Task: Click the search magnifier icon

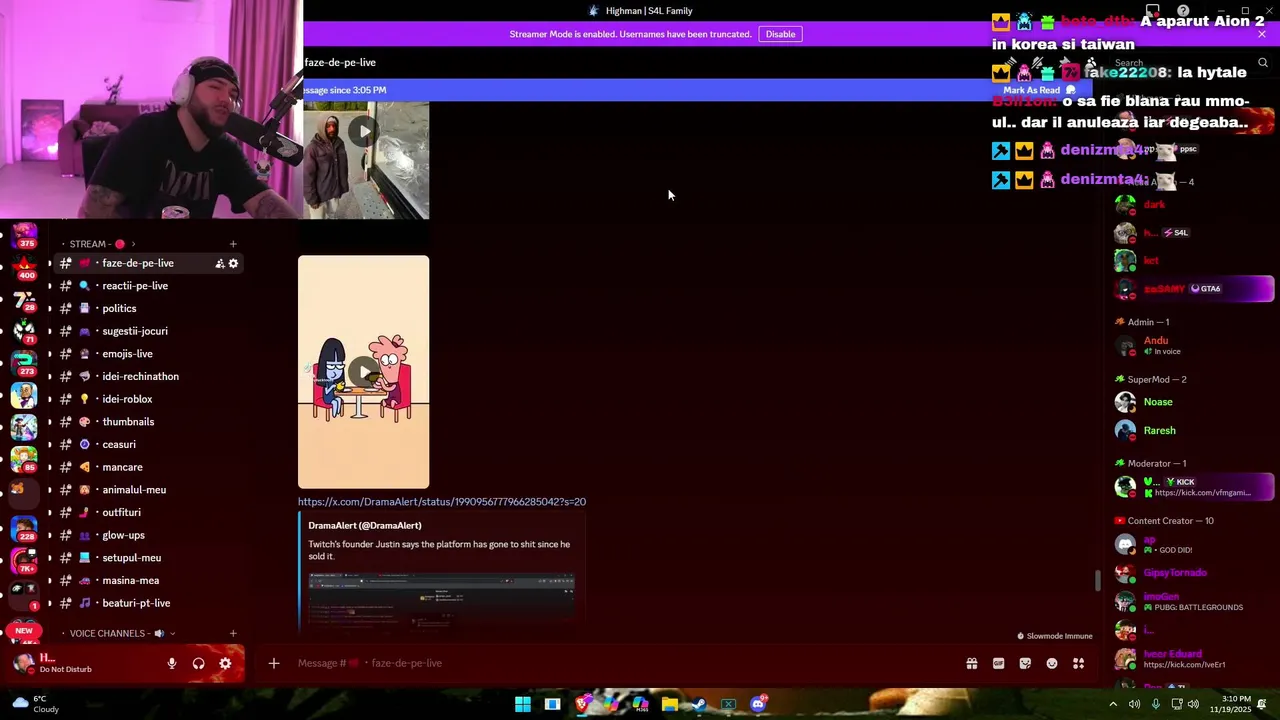Action: [1263, 62]
